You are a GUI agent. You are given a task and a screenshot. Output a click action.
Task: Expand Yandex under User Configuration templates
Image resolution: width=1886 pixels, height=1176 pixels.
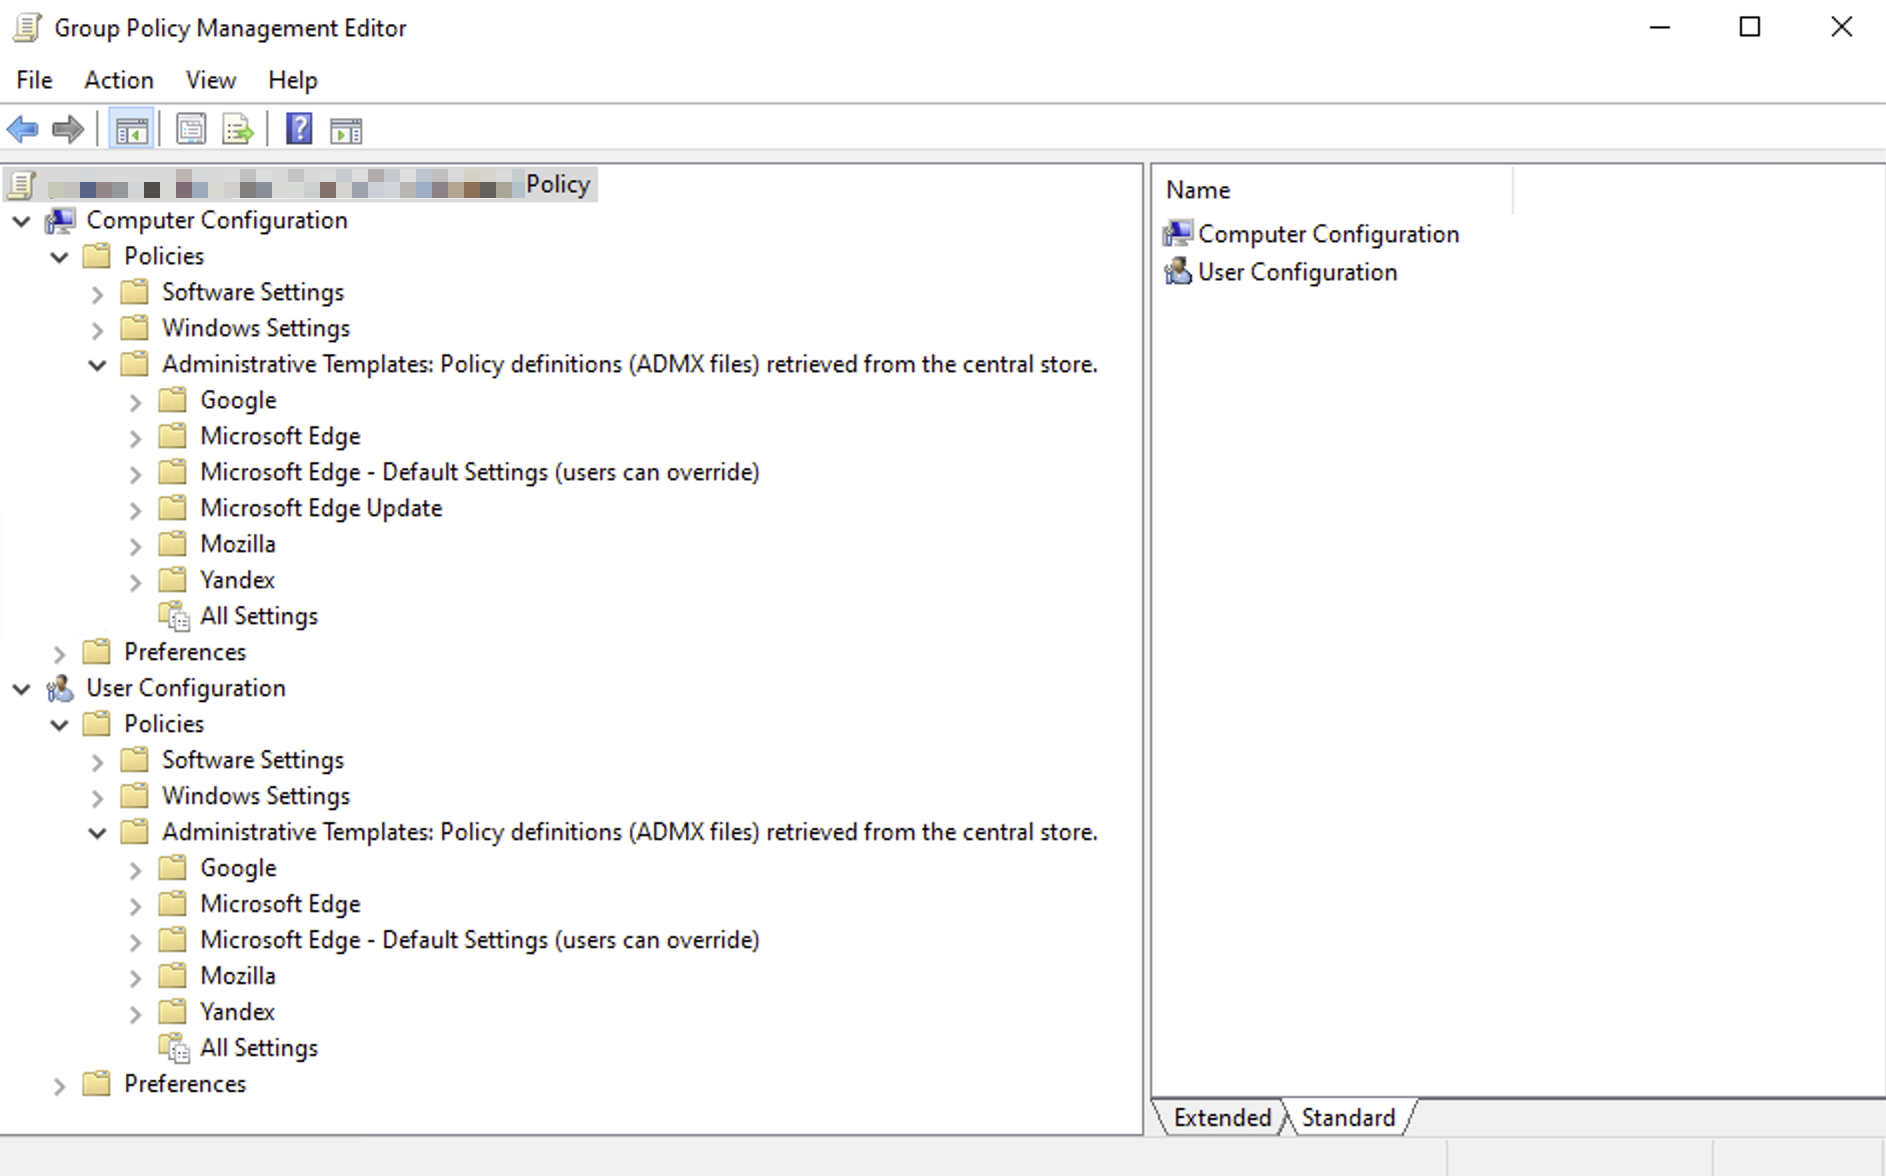point(135,1014)
